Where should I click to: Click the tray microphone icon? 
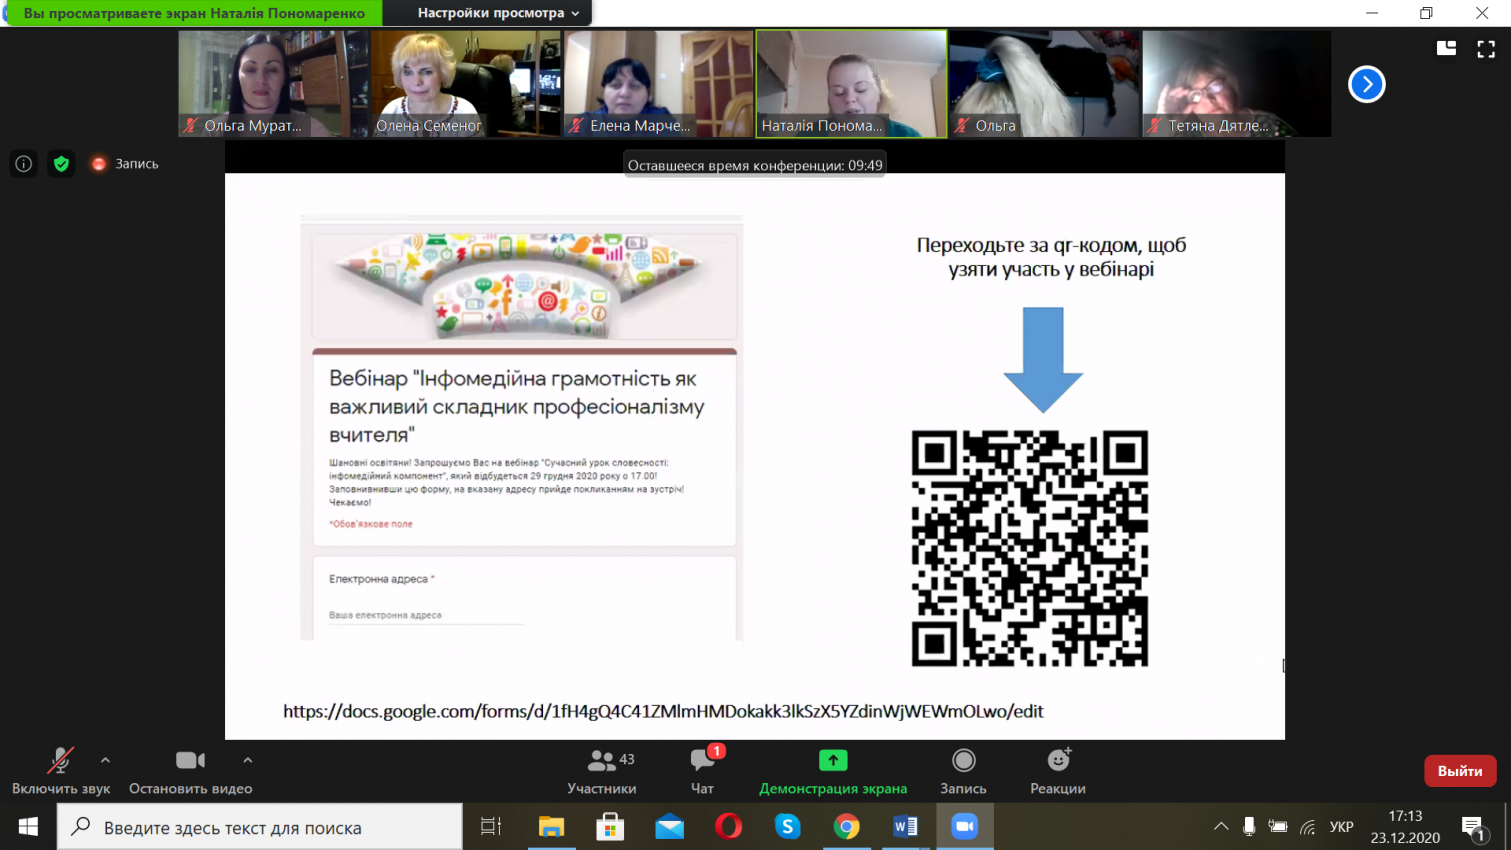1249,827
